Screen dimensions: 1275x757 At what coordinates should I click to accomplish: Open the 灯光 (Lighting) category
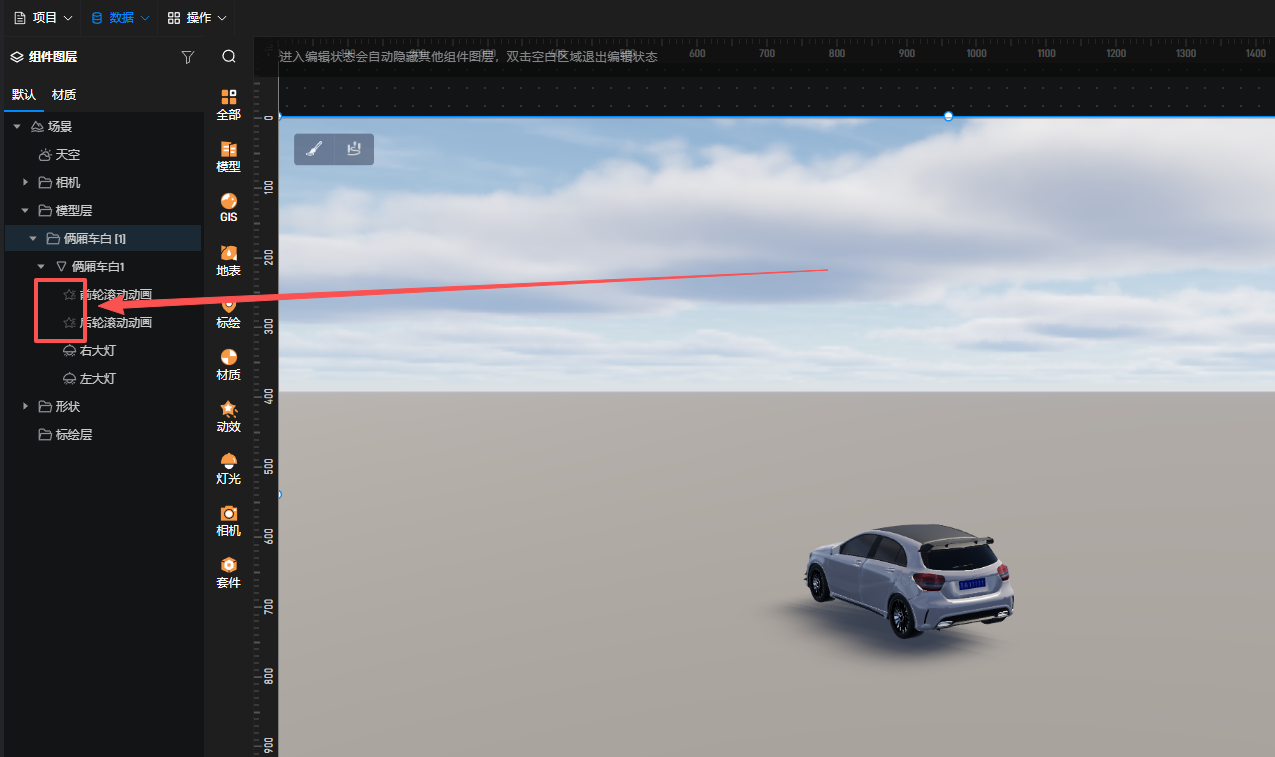[228, 467]
